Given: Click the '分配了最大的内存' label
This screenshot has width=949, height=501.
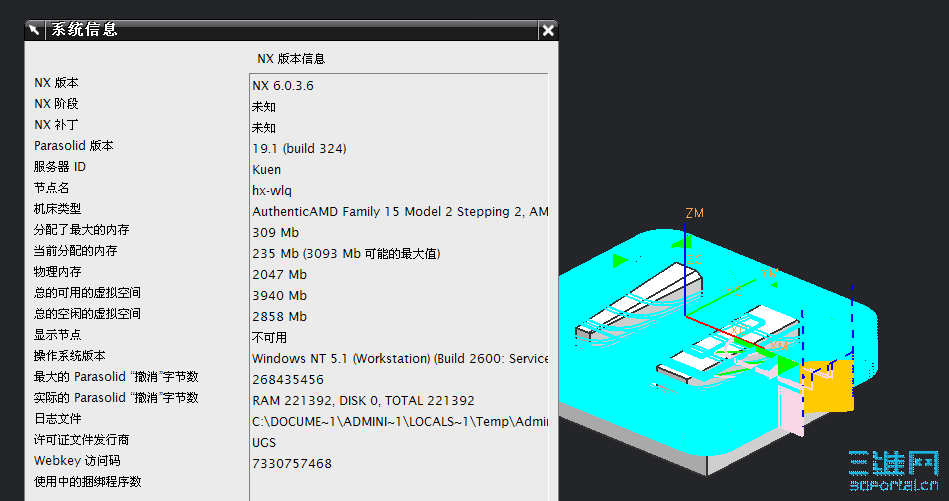Looking at the screenshot, I should 82,229.
